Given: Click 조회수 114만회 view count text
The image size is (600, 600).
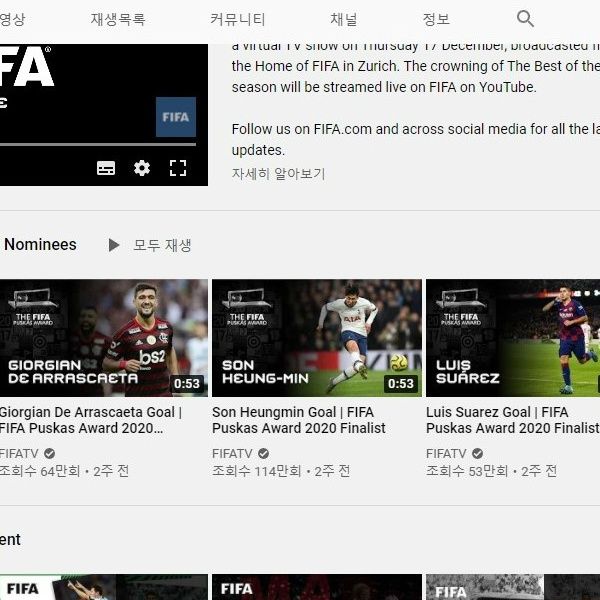Looking at the screenshot, I should pos(256,471).
